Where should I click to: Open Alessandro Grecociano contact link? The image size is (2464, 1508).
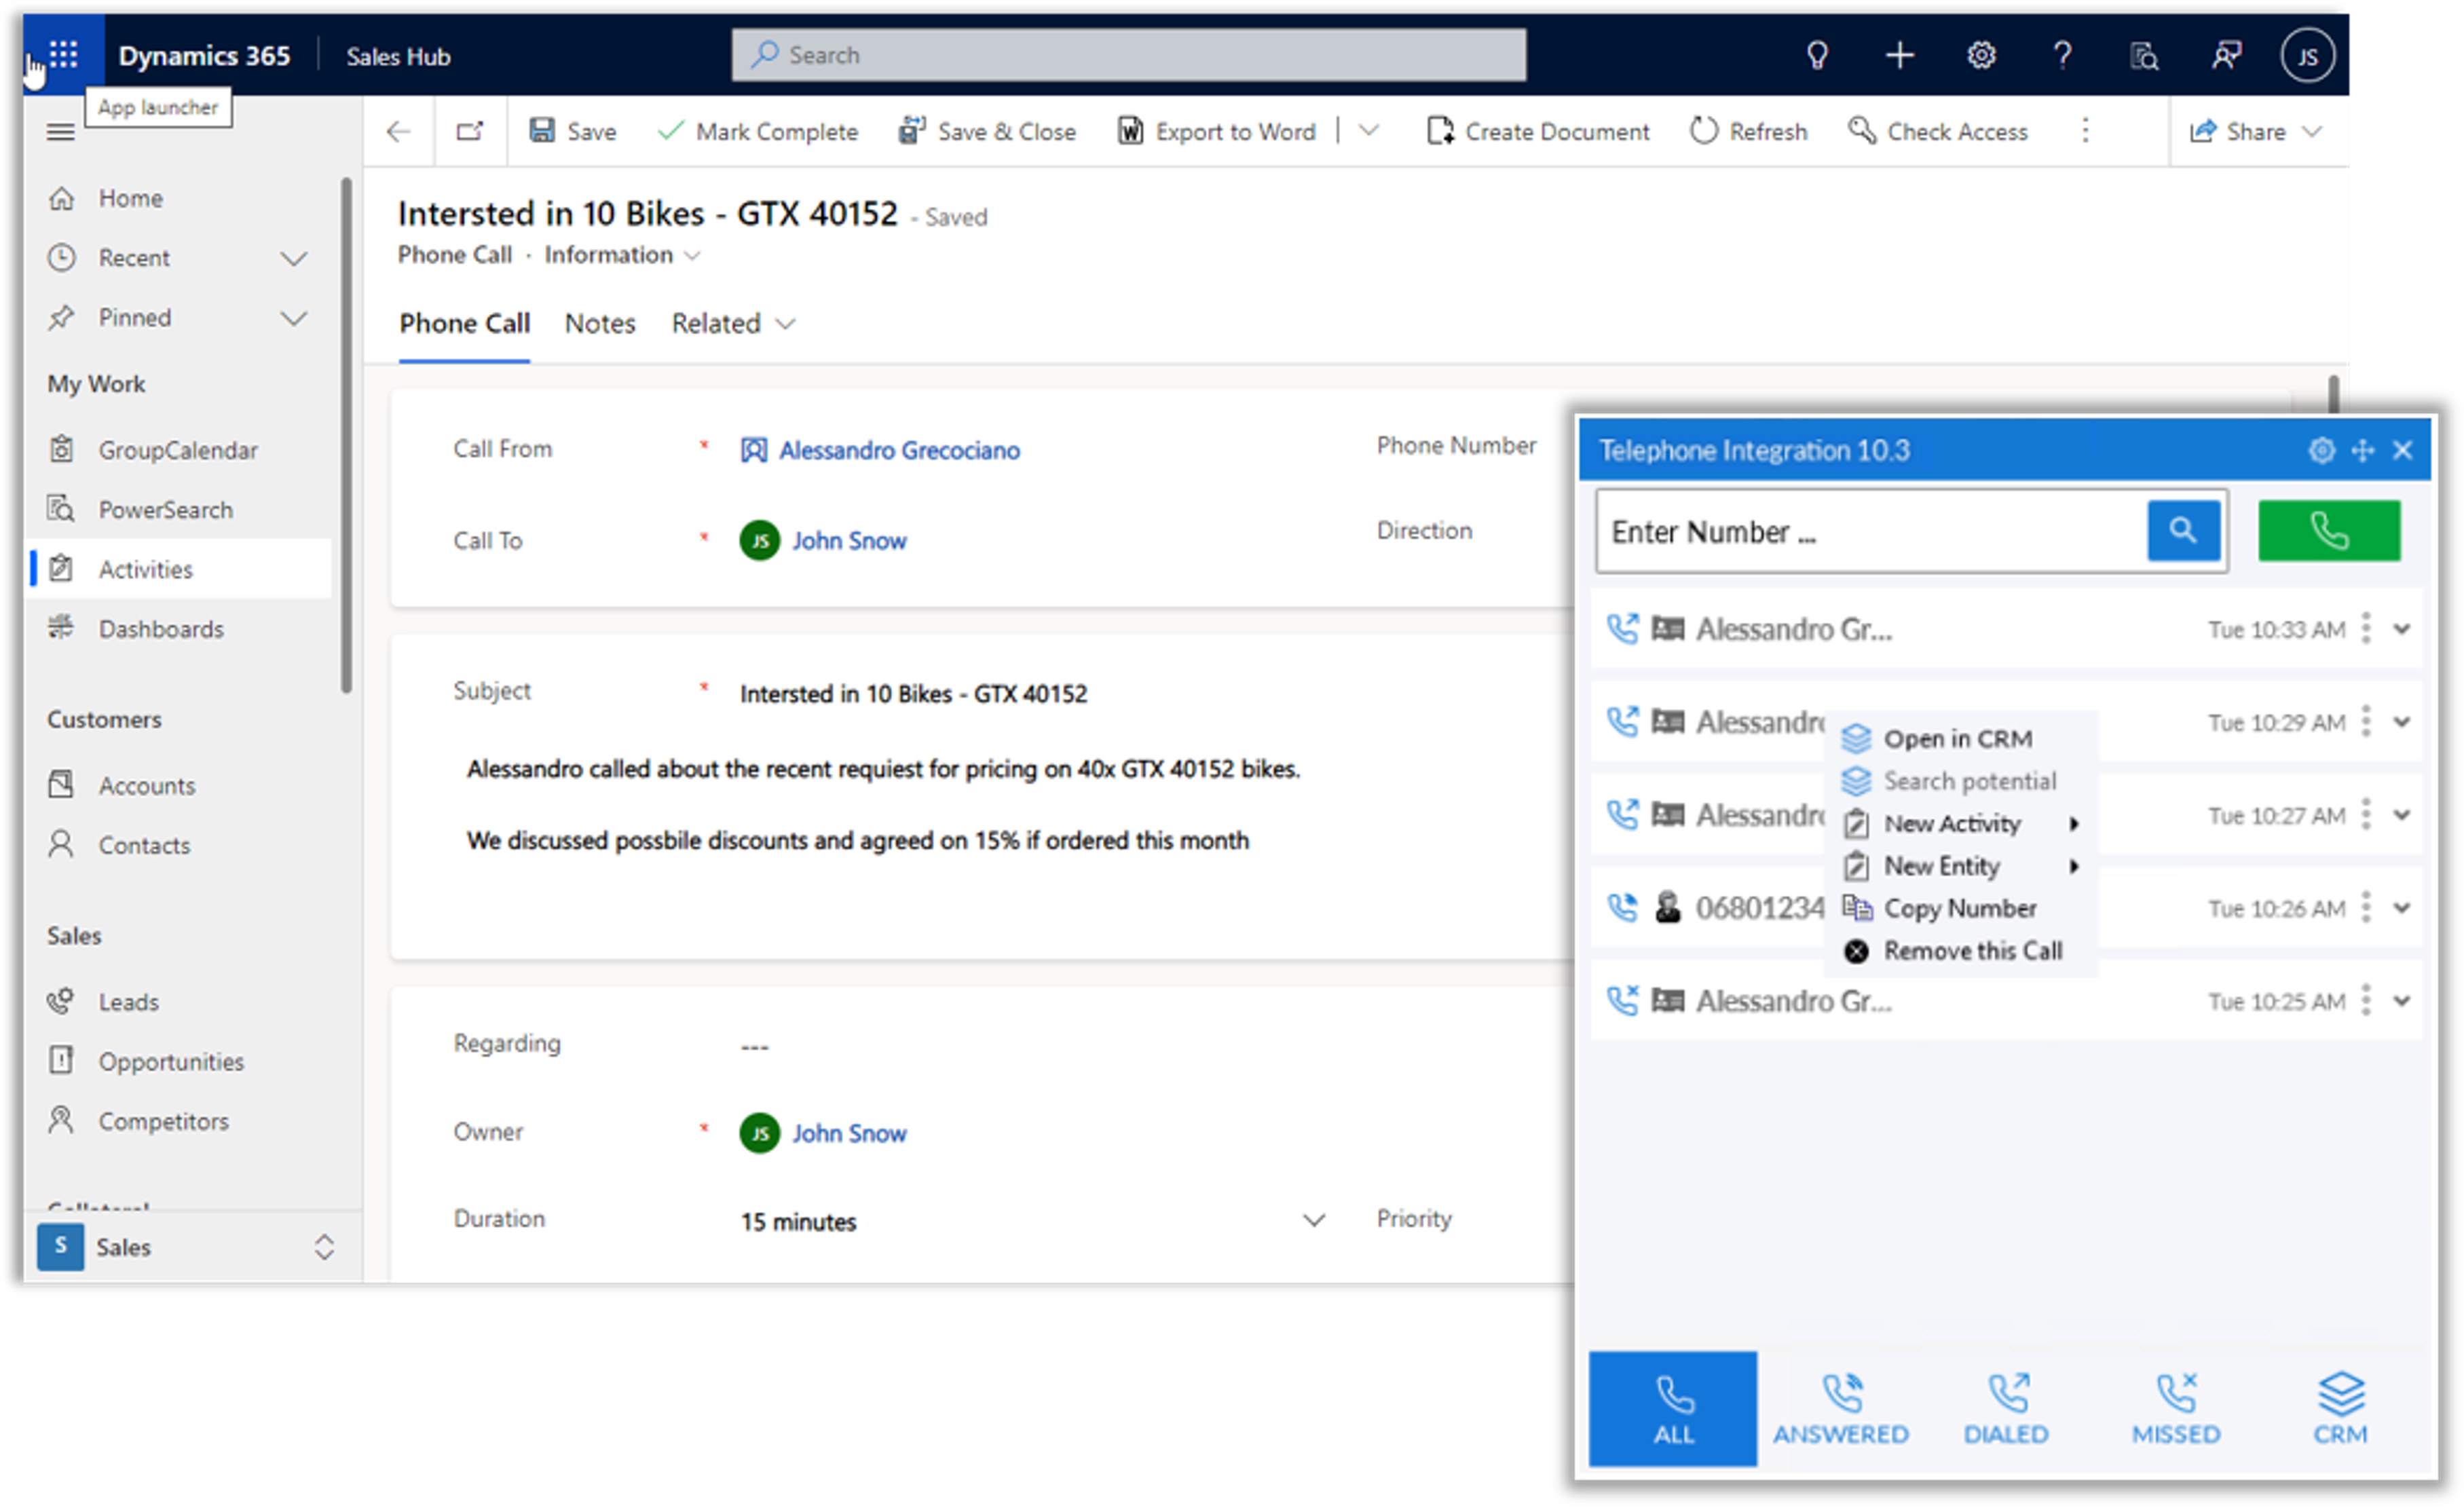tap(899, 450)
